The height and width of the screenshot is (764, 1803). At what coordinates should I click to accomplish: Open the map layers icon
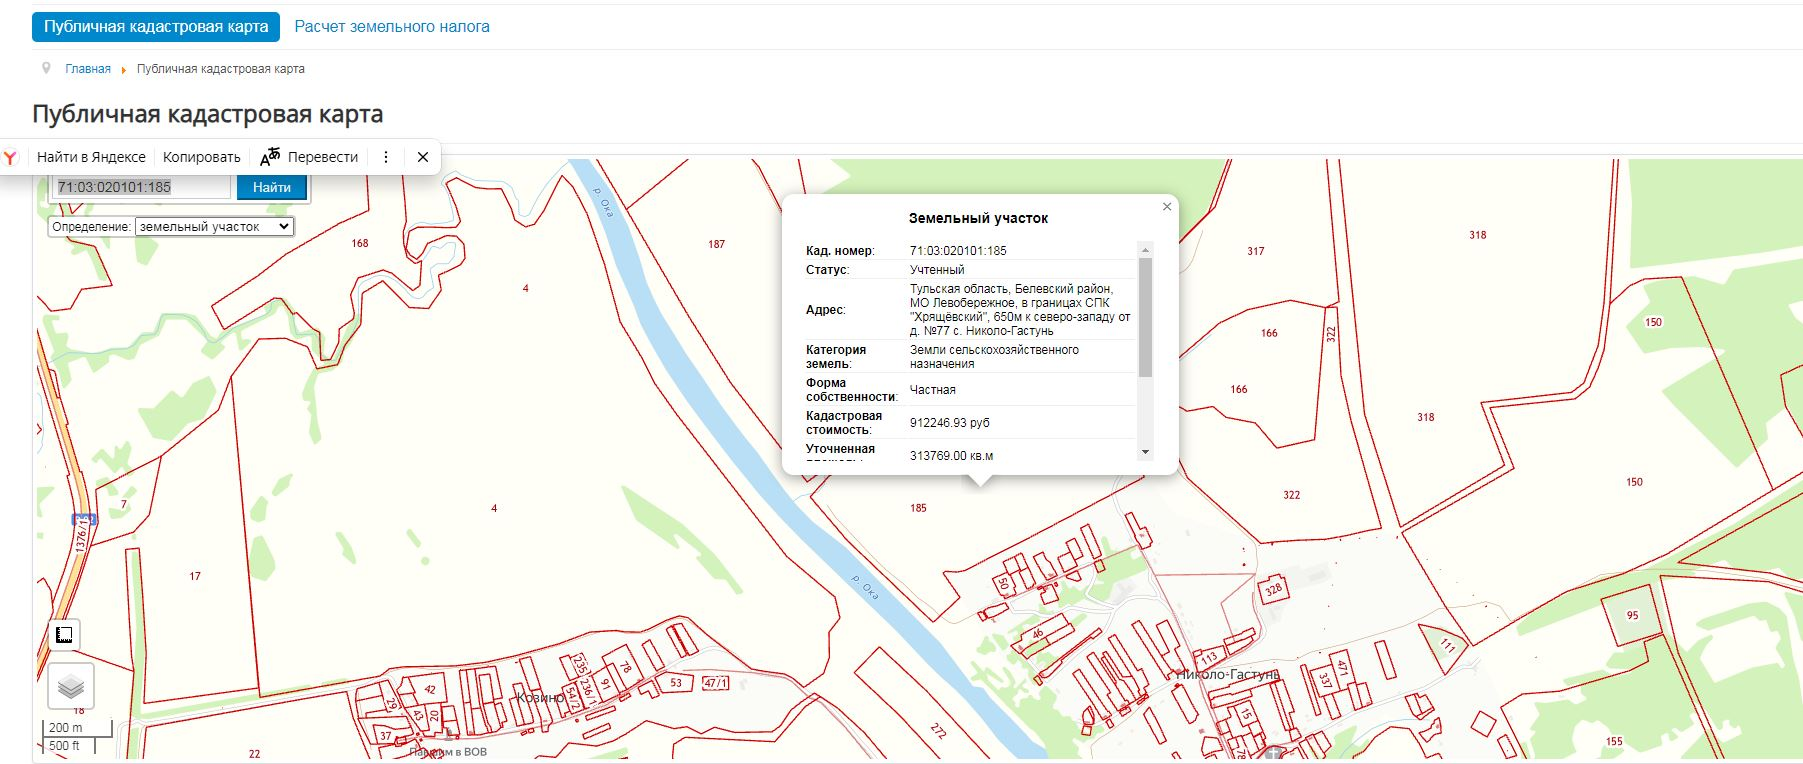click(71, 687)
